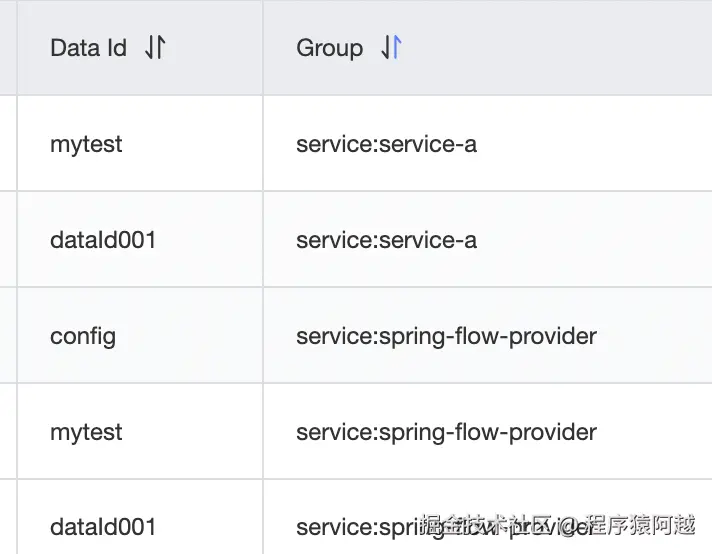Click empty left cell of bottom dataId001 row

coord(8,520)
